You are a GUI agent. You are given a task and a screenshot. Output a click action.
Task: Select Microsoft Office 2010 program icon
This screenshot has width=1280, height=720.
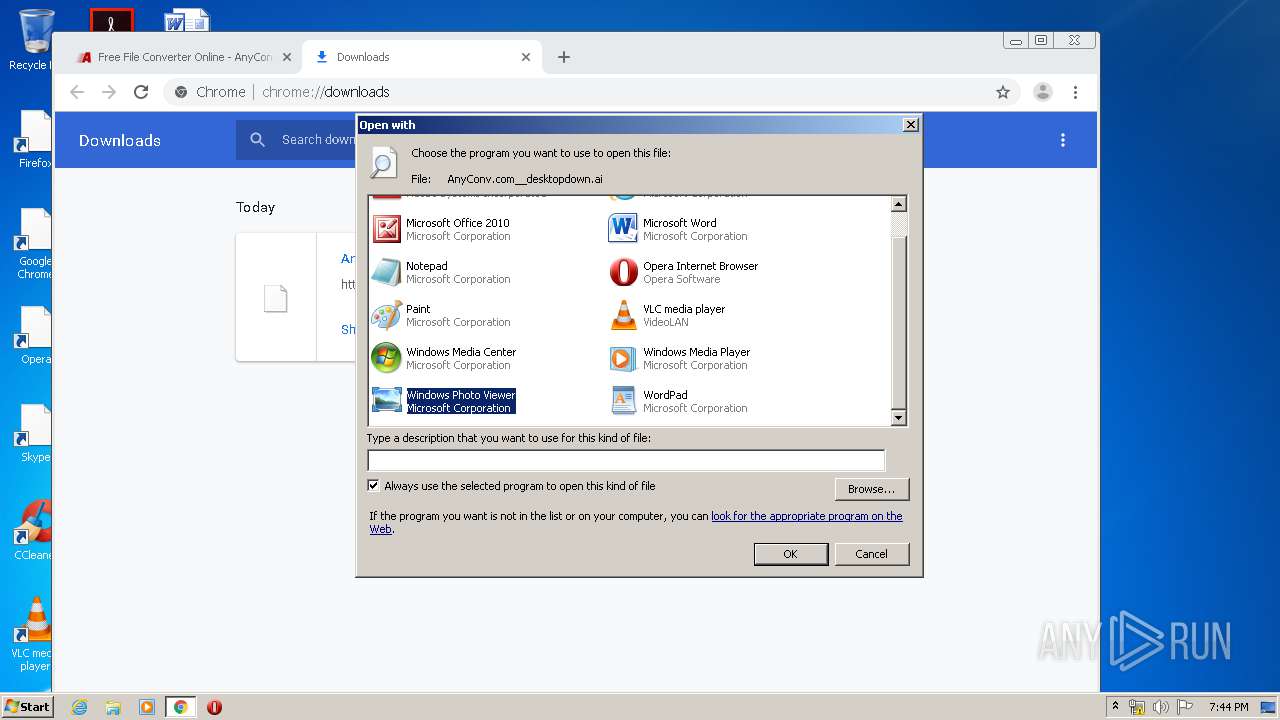coord(386,229)
